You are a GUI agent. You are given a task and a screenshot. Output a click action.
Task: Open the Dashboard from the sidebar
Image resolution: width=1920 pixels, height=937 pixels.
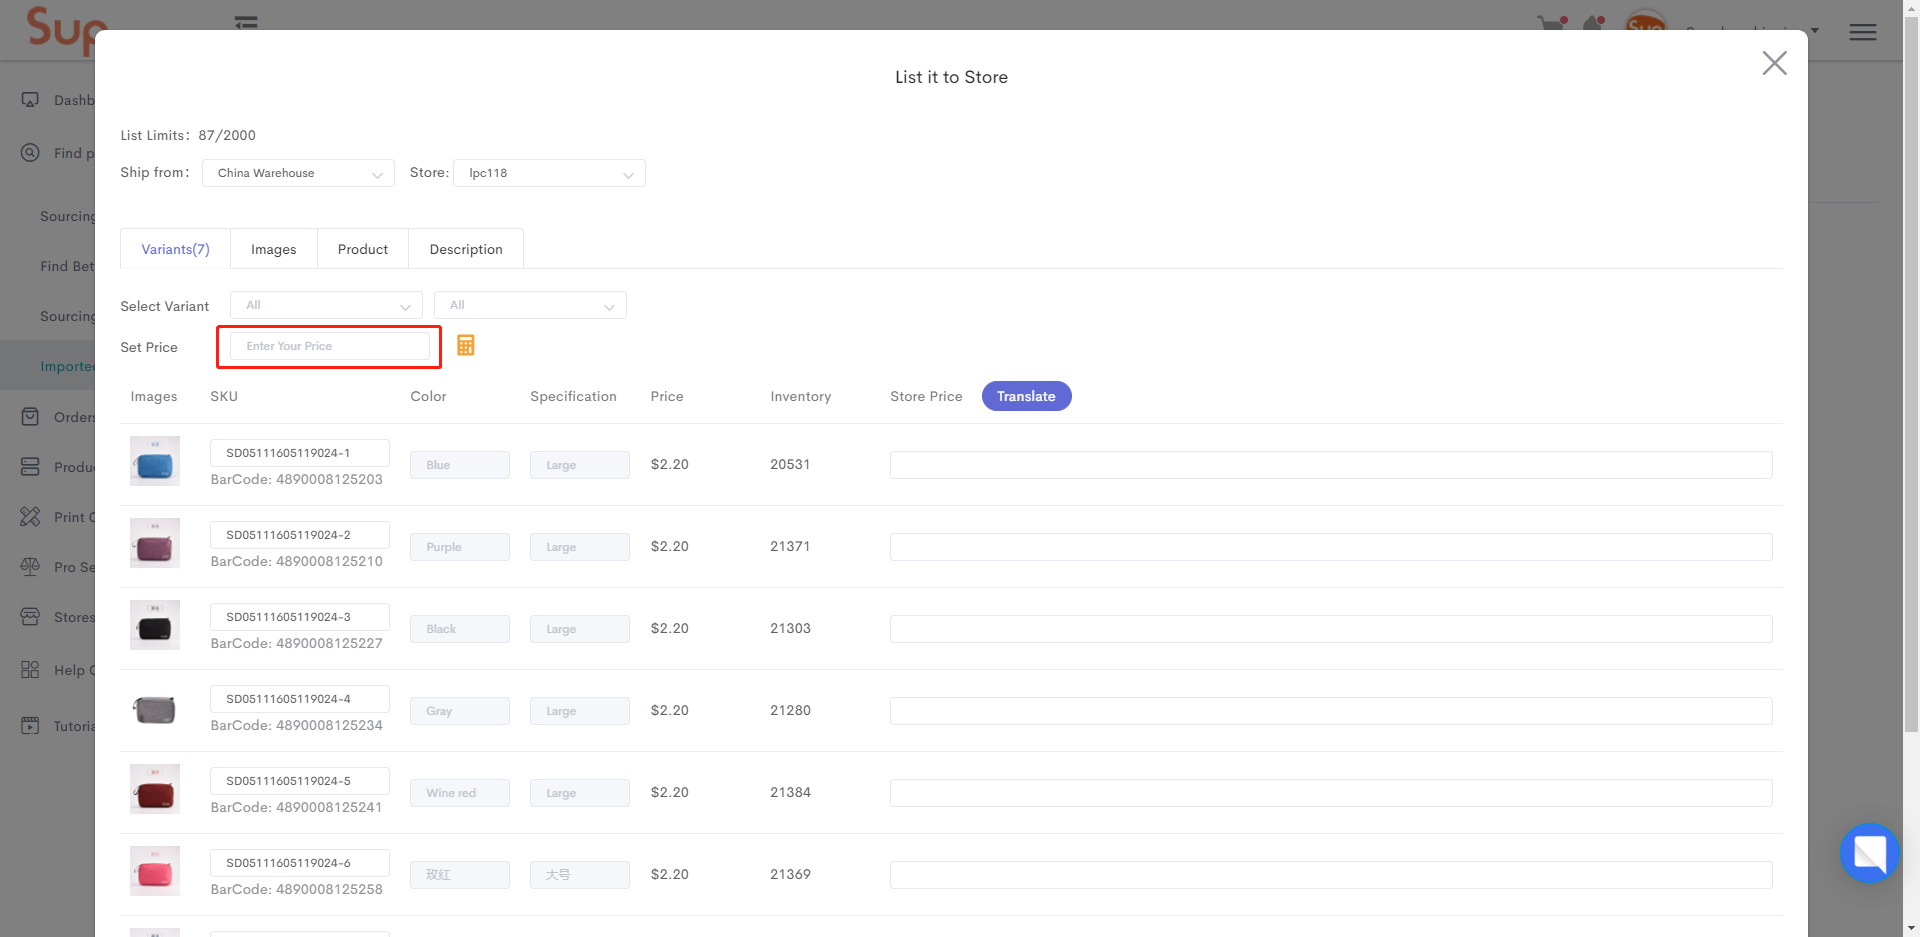click(30, 99)
